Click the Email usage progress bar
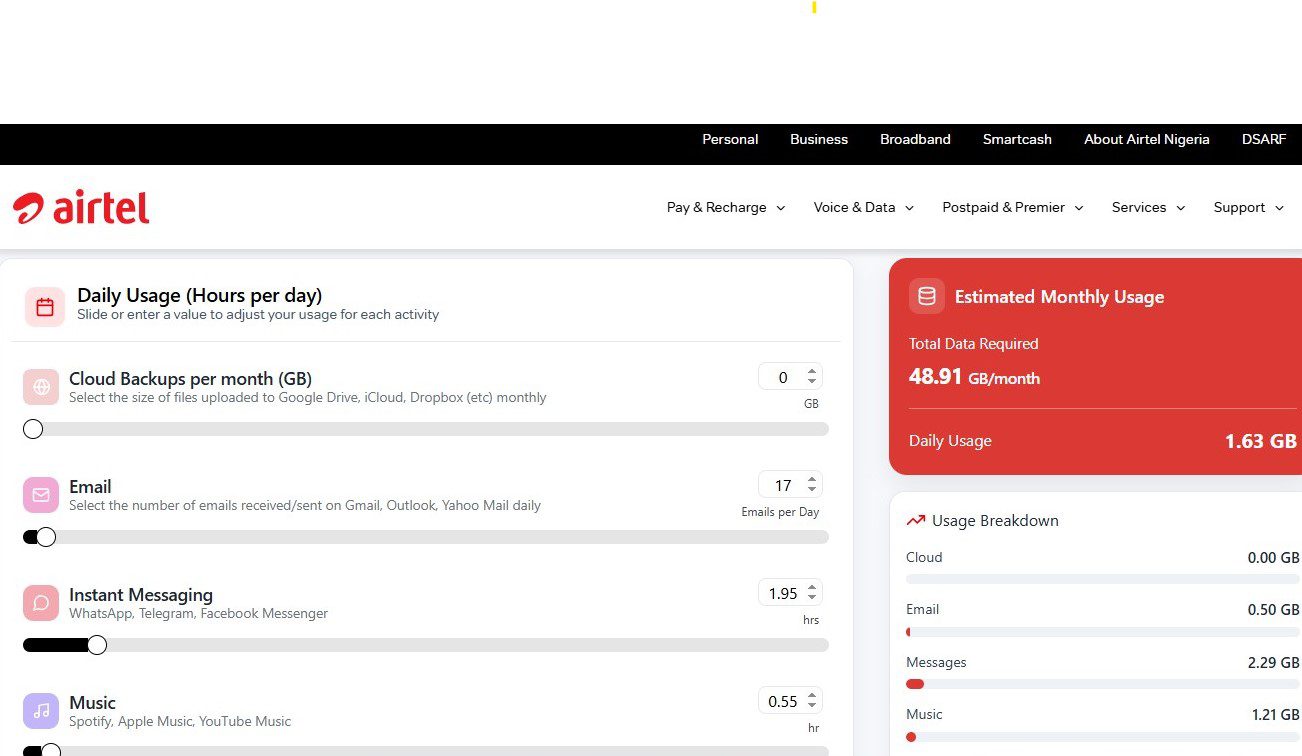Screen dimensions: 1302x756 point(1103,632)
